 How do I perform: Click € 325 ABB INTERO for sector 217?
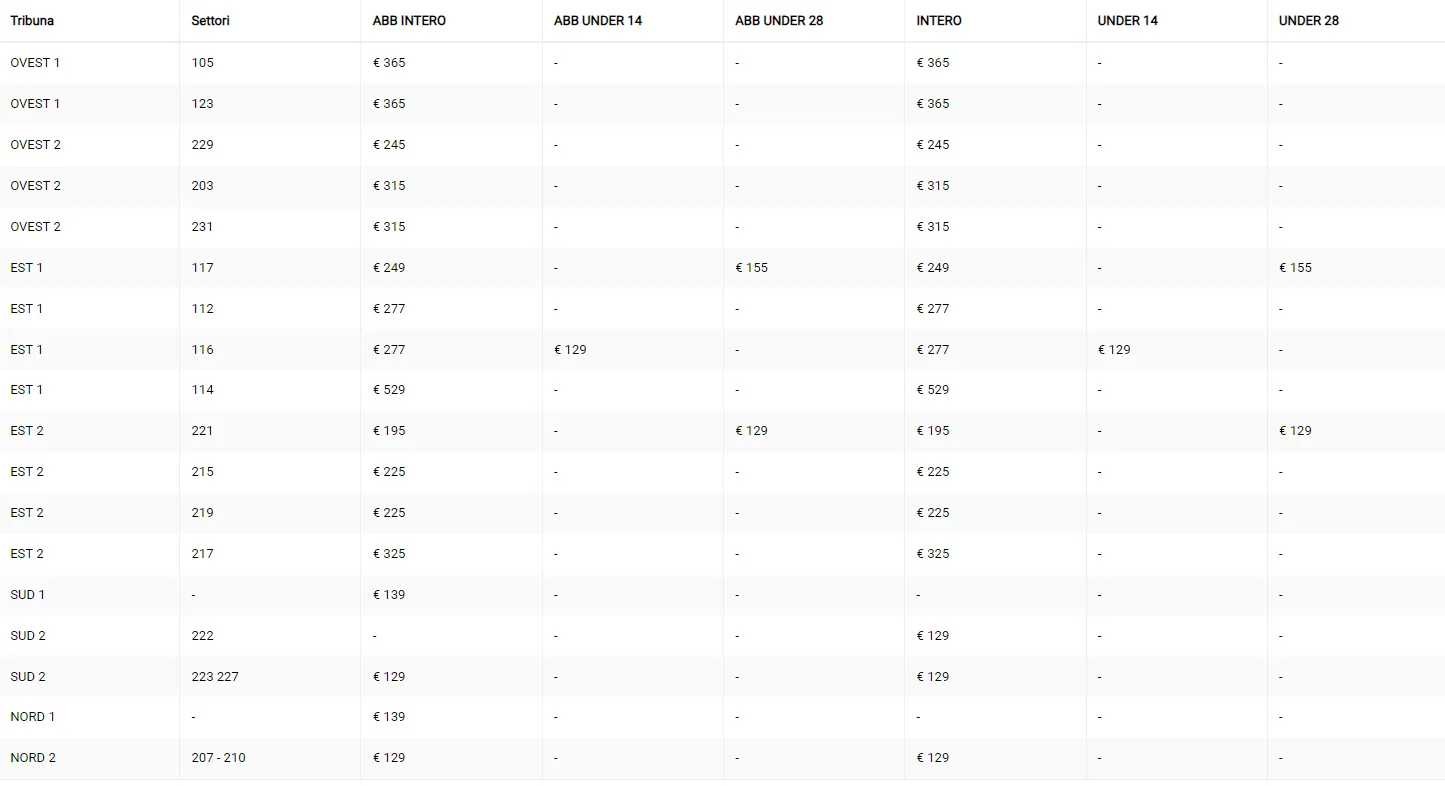[389, 553]
